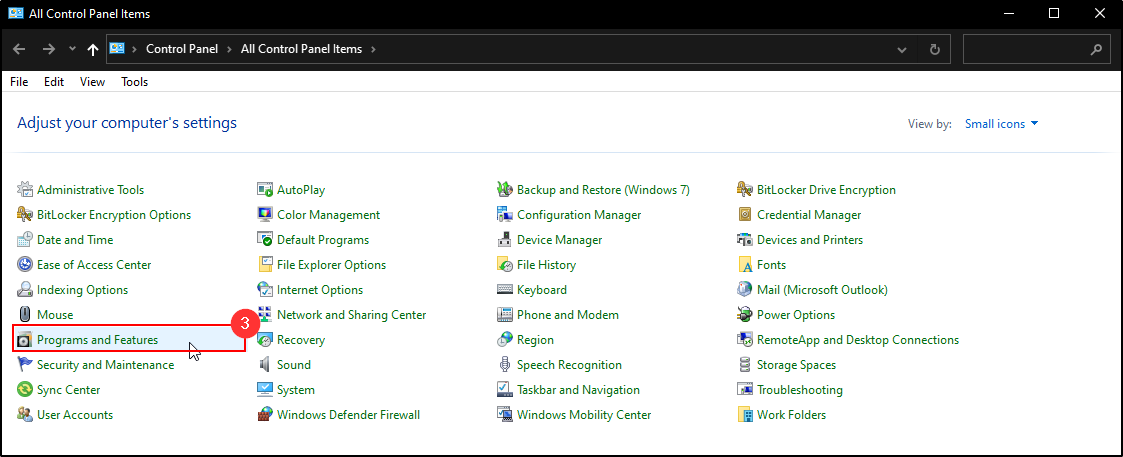The width and height of the screenshot is (1123, 457).
Task: Click the BitLocker Encryption Options icon
Action: [x=25, y=215]
